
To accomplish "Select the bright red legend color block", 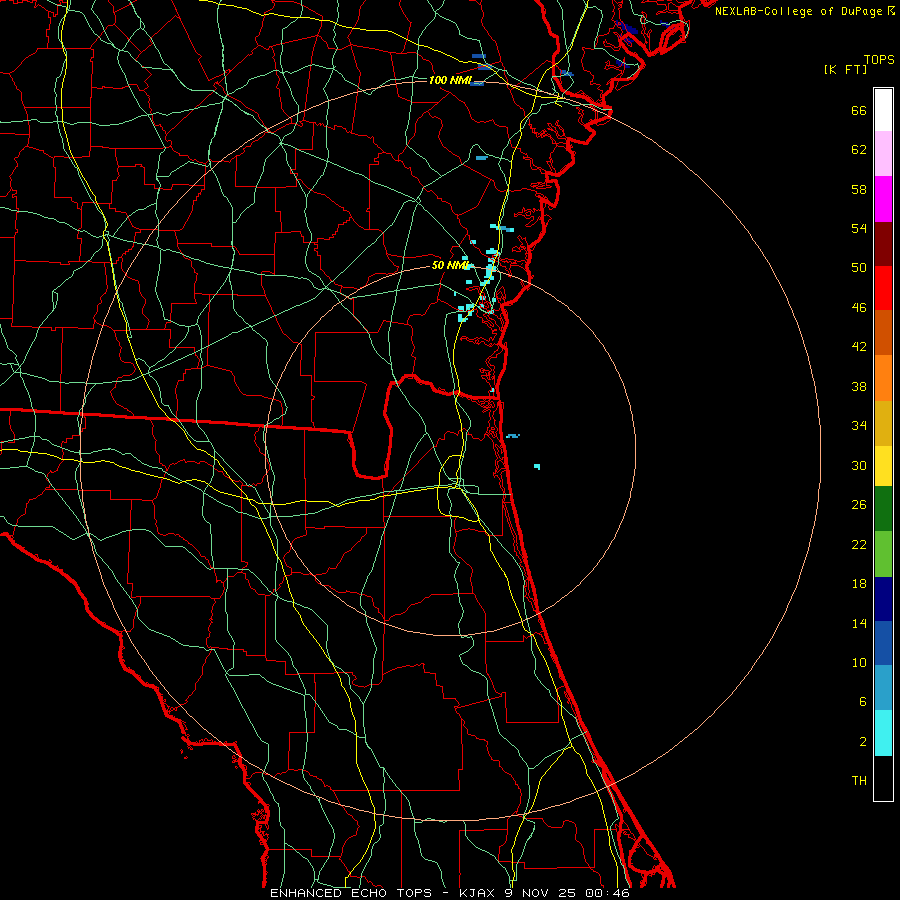I will 883,288.
